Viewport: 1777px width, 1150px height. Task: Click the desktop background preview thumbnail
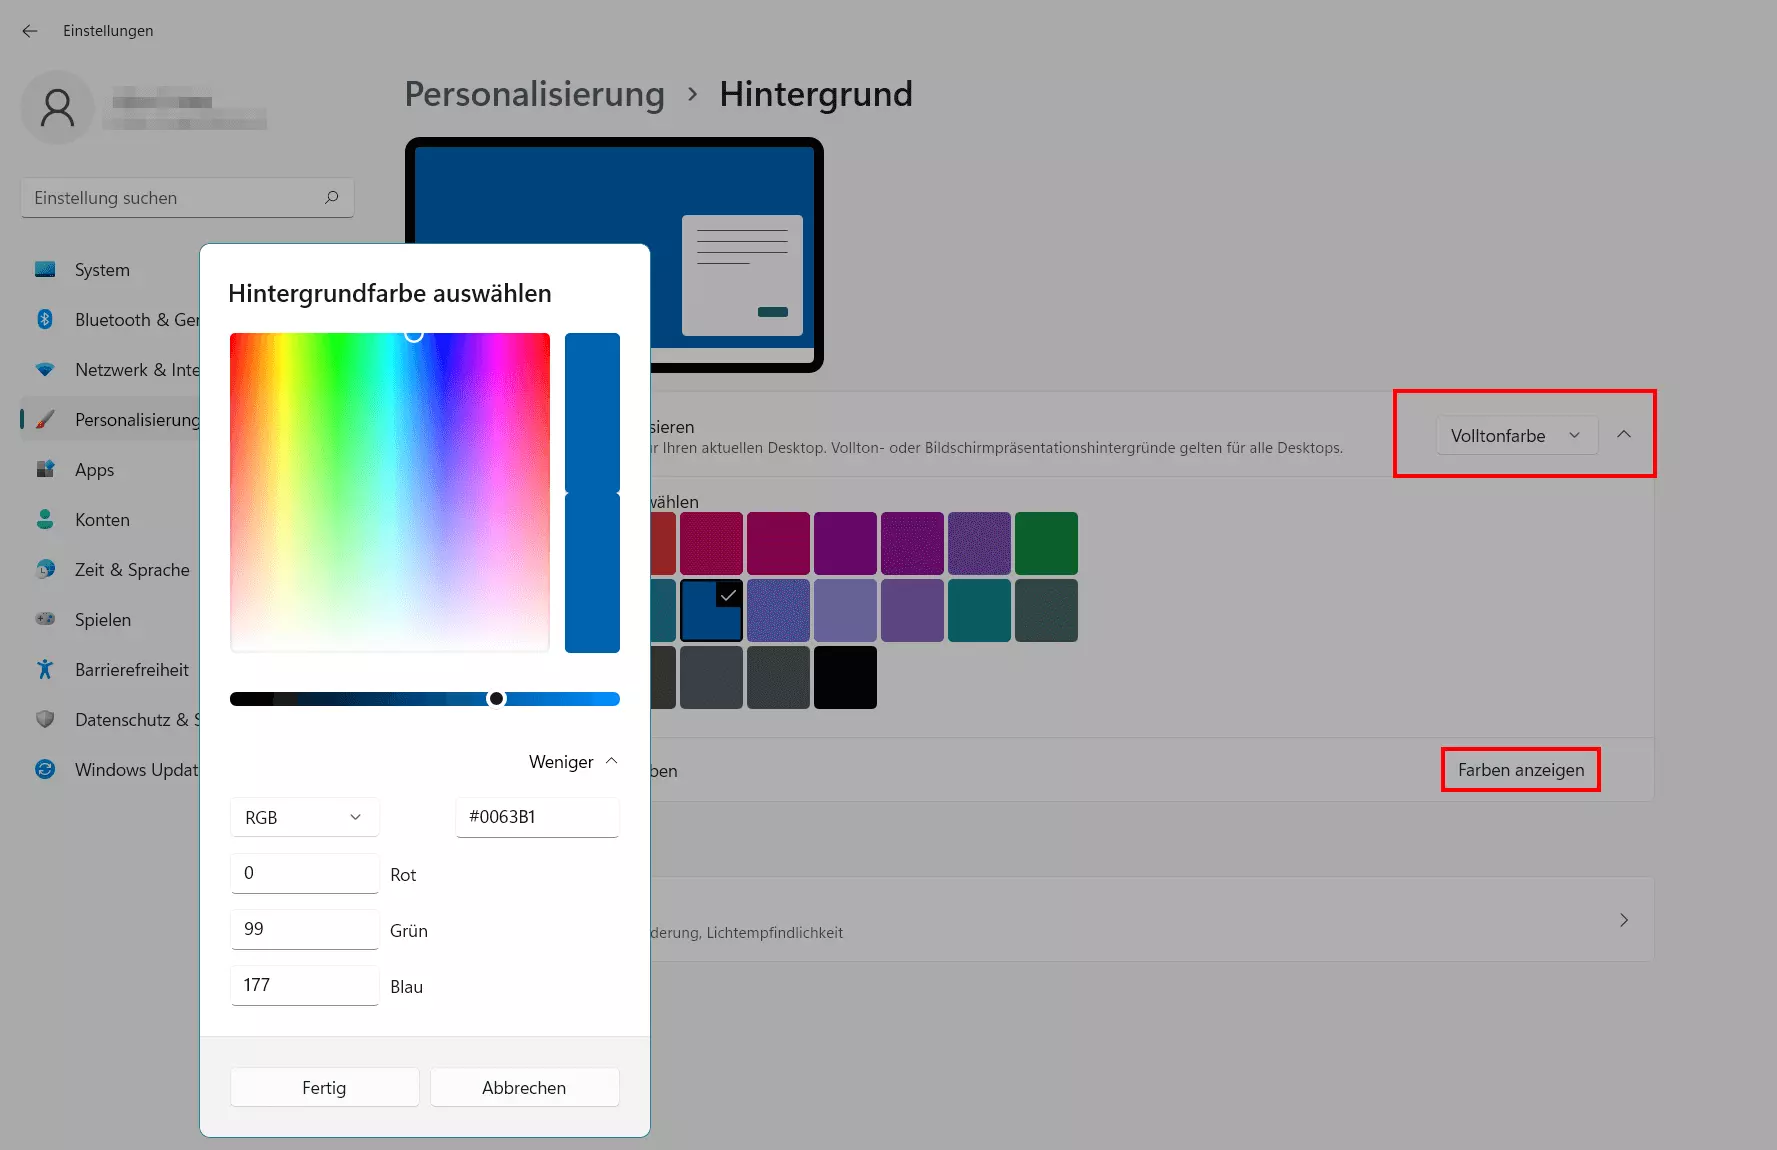click(614, 254)
